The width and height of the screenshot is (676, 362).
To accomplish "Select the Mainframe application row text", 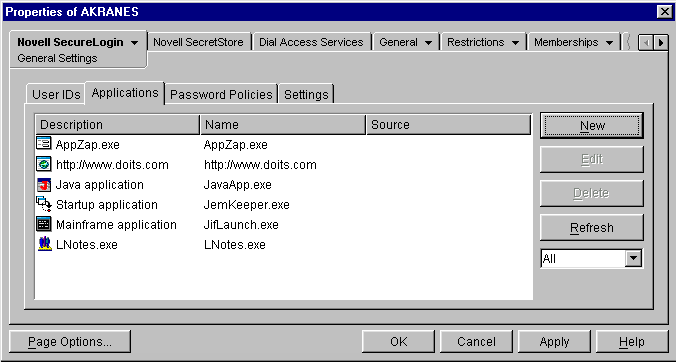I will point(116,225).
